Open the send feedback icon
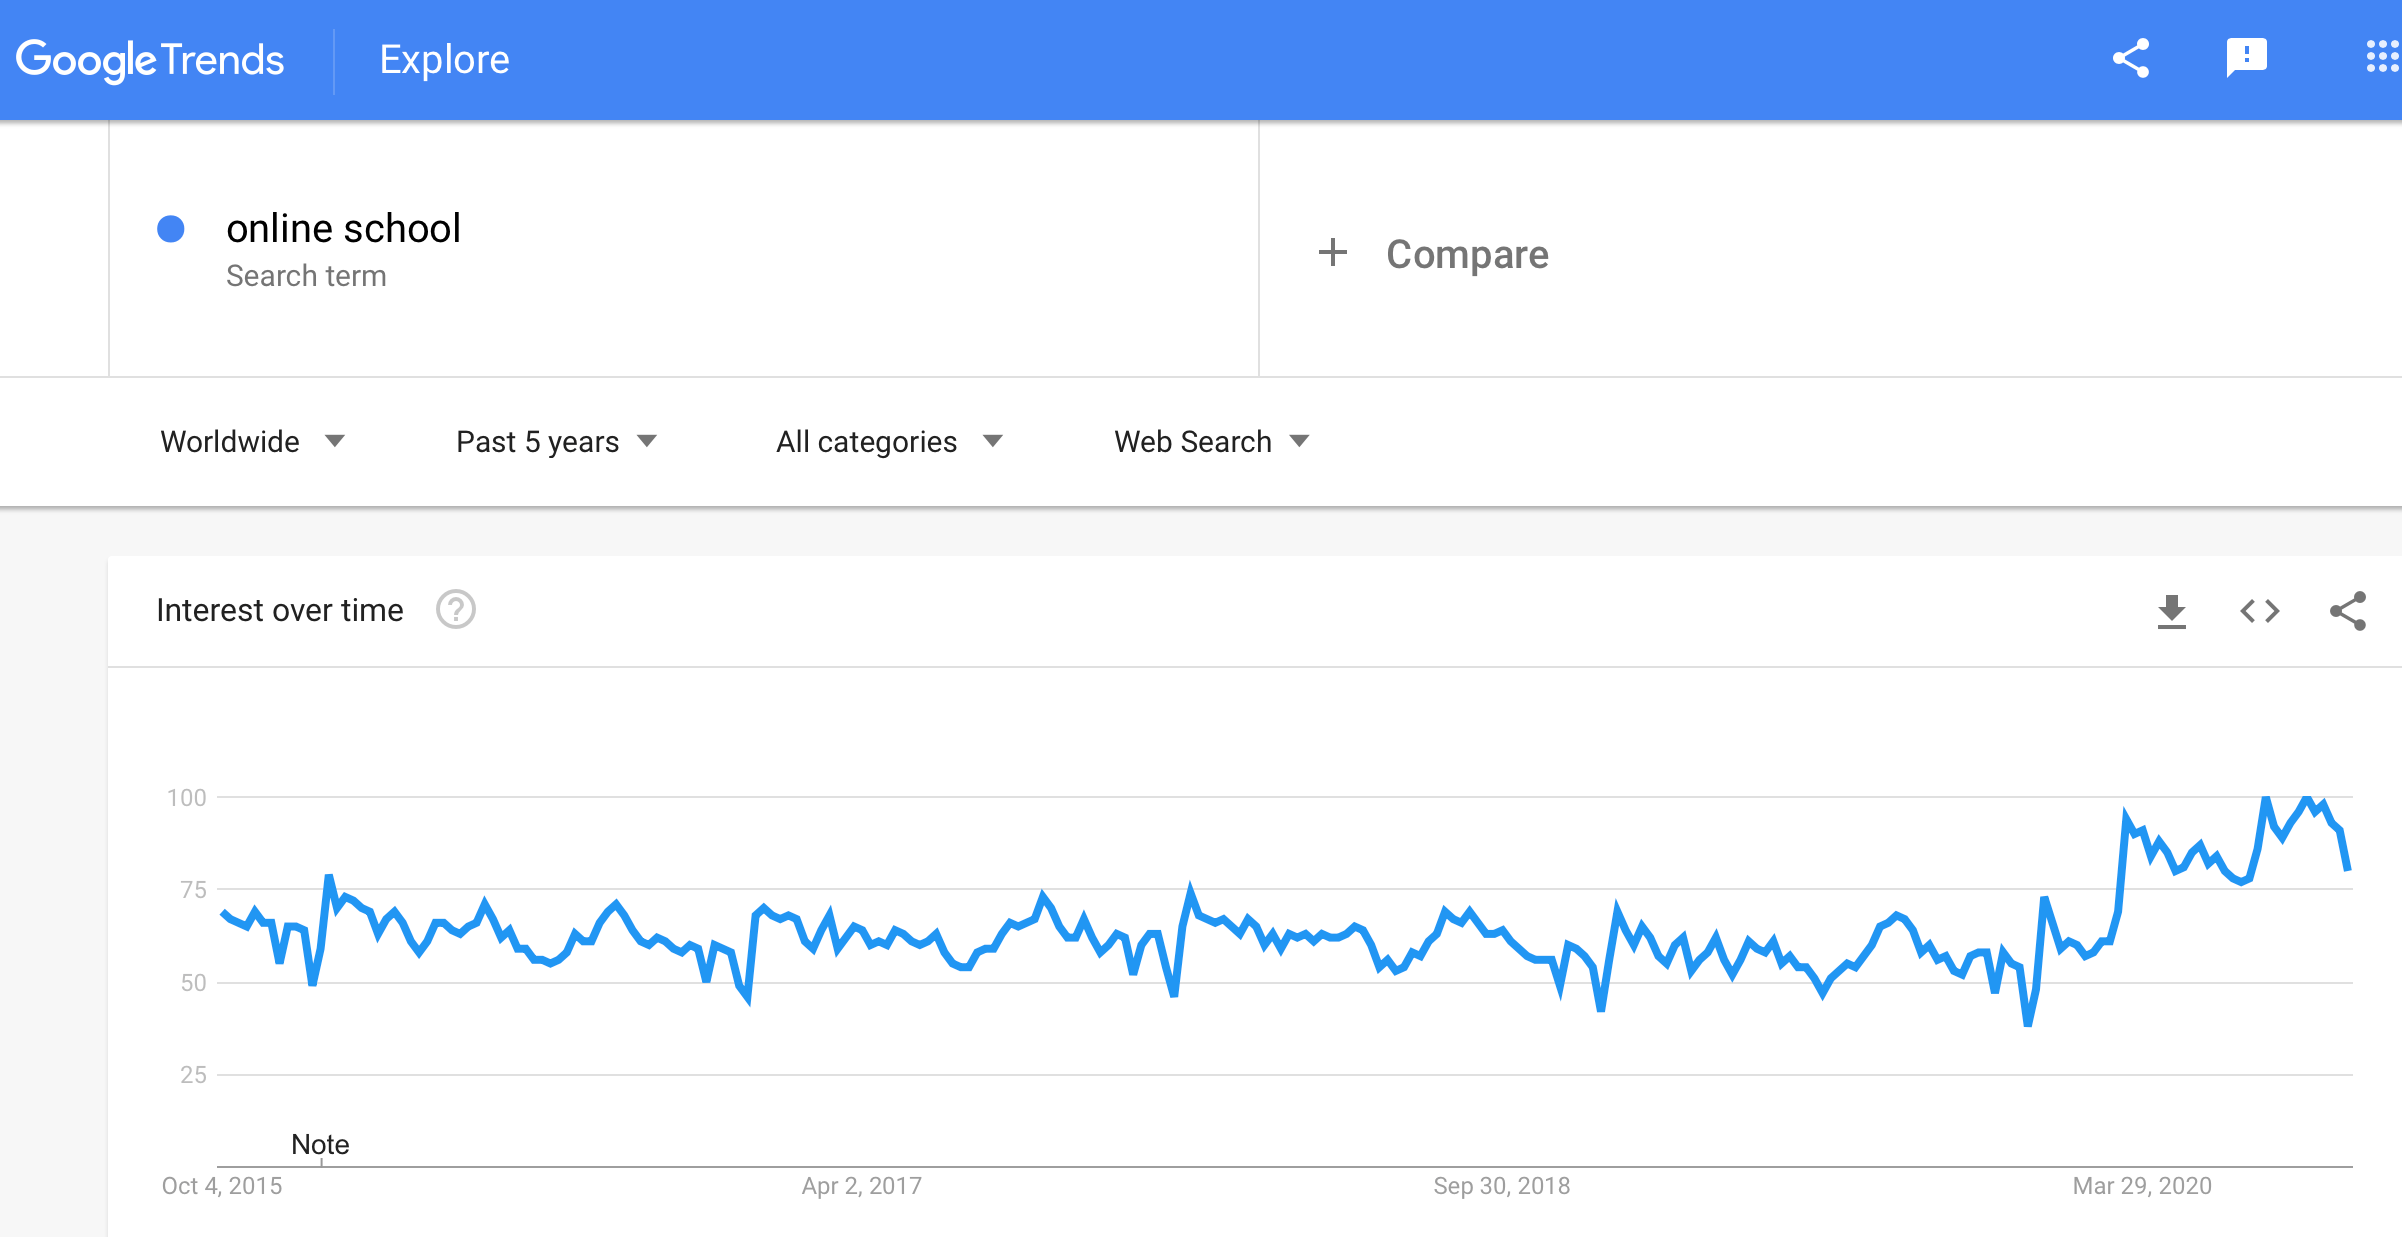The width and height of the screenshot is (2402, 1237). coord(2246,58)
